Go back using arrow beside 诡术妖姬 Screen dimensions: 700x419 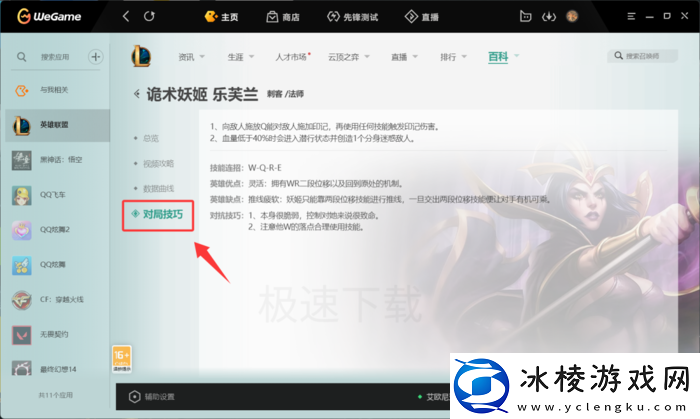(x=137, y=94)
